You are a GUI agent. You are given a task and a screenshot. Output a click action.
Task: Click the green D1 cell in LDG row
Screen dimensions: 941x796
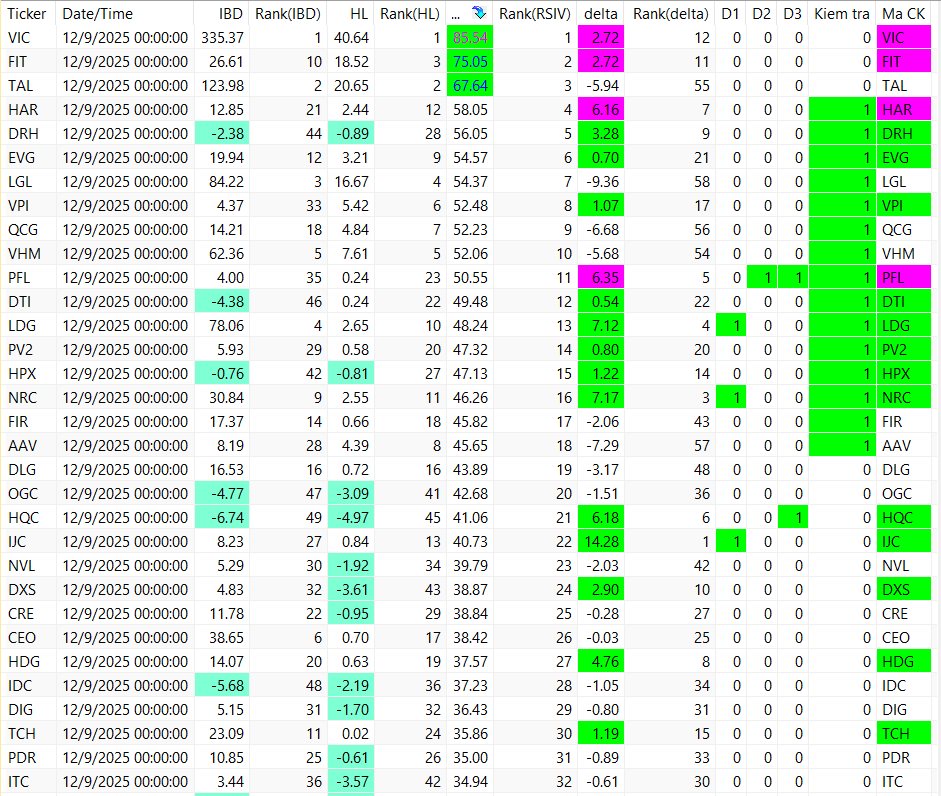pyautogui.click(x=731, y=326)
